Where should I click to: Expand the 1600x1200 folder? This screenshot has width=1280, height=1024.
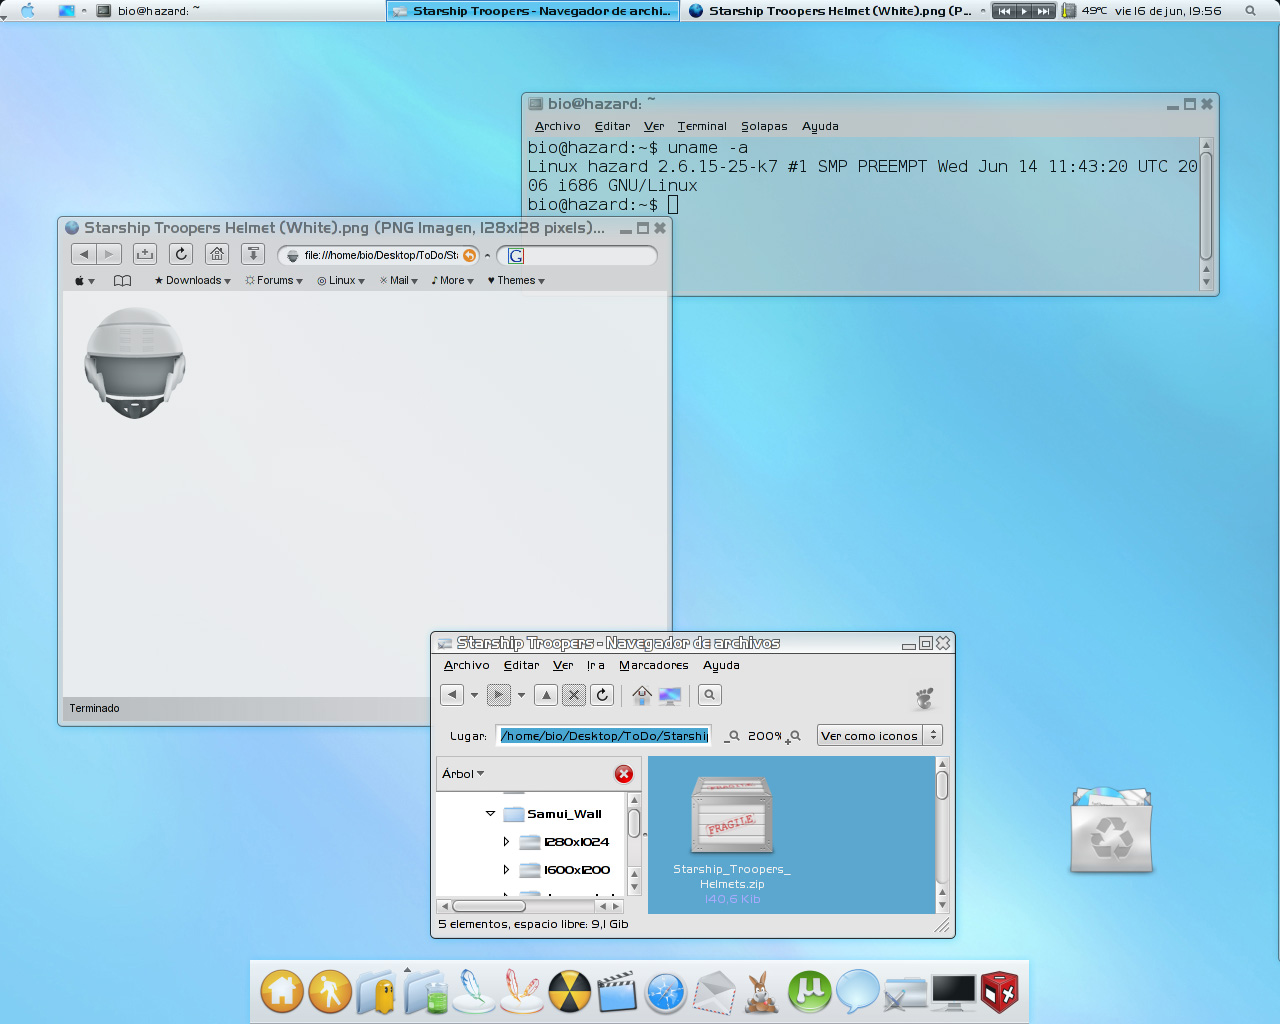tap(506, 870)
